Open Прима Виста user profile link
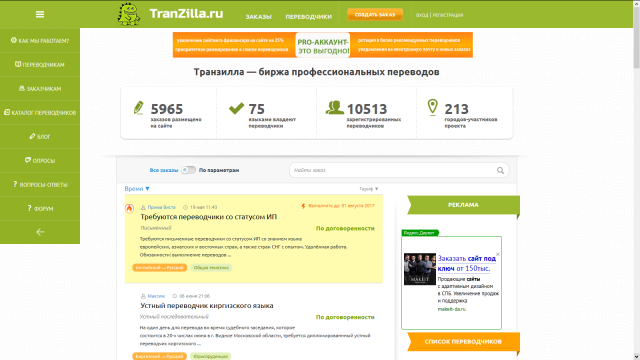This screenshot has height=360, width=640. click(x=161, y=207)
